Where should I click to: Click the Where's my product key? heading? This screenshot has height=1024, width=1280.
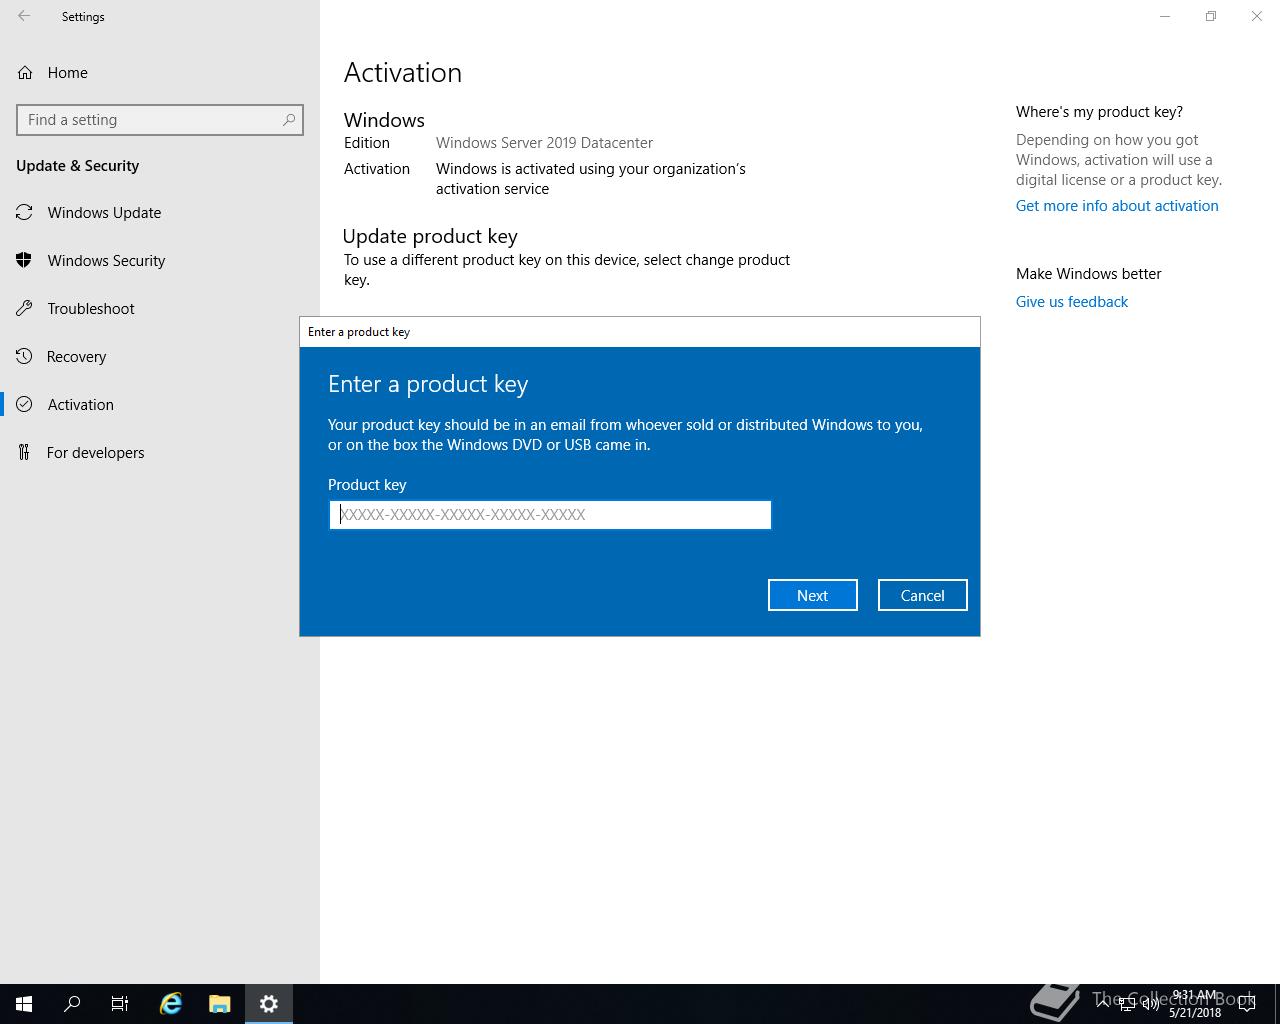pos(1099,112)
